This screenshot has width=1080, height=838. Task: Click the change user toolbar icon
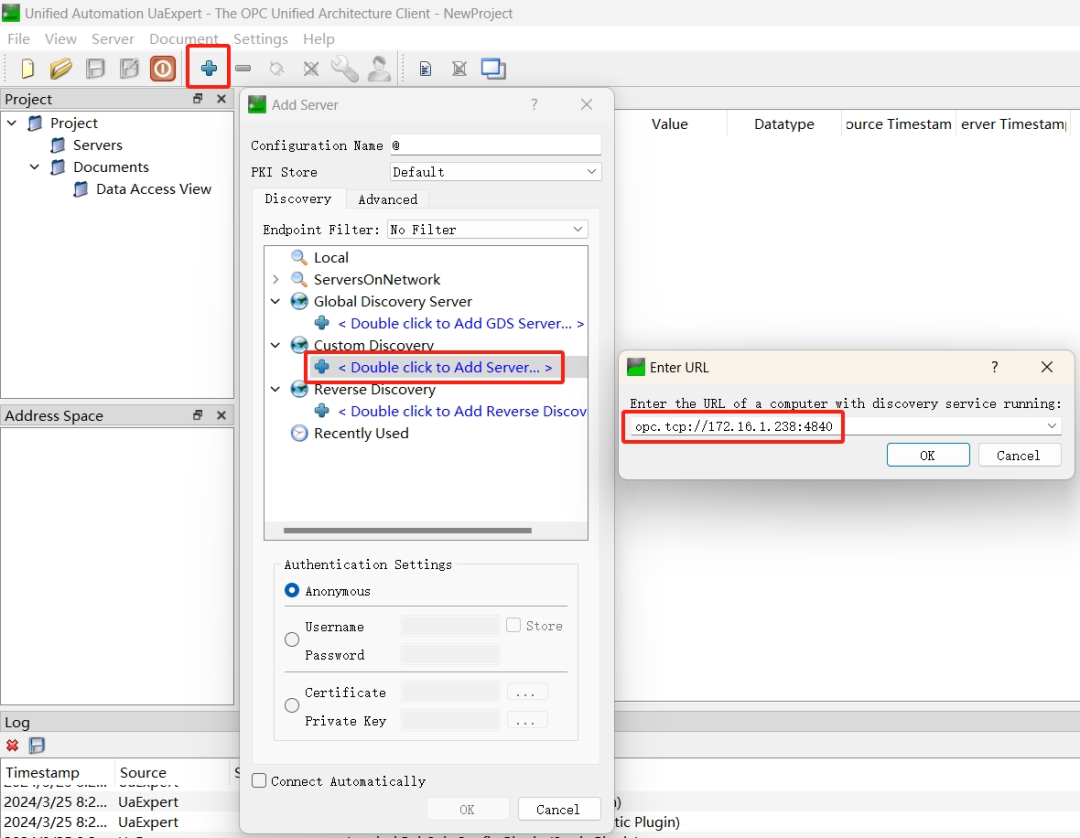[x=379, y=69]
